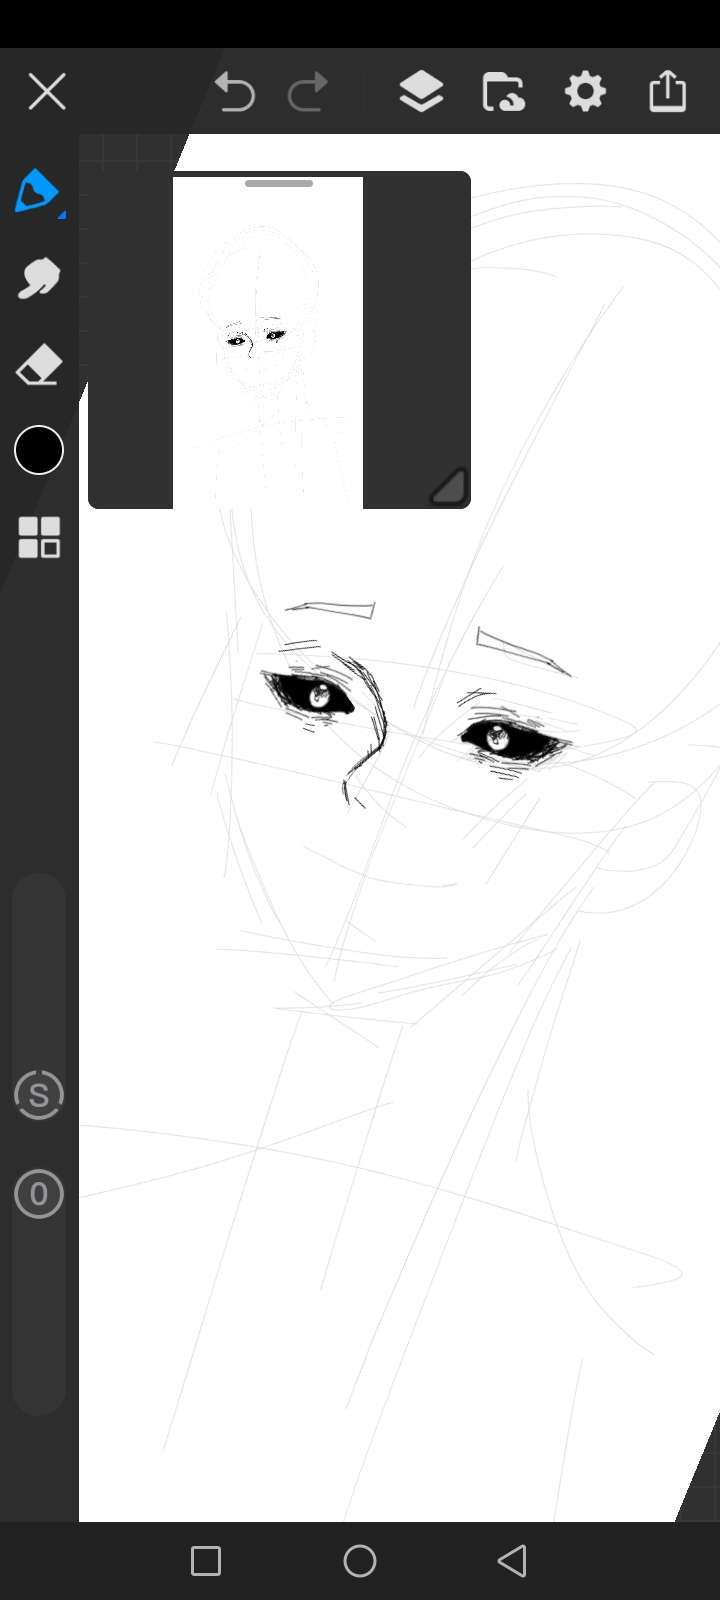Toggle the S stabilizer button
Viewport: 720px width, 1600px height.
[39, 1095]
